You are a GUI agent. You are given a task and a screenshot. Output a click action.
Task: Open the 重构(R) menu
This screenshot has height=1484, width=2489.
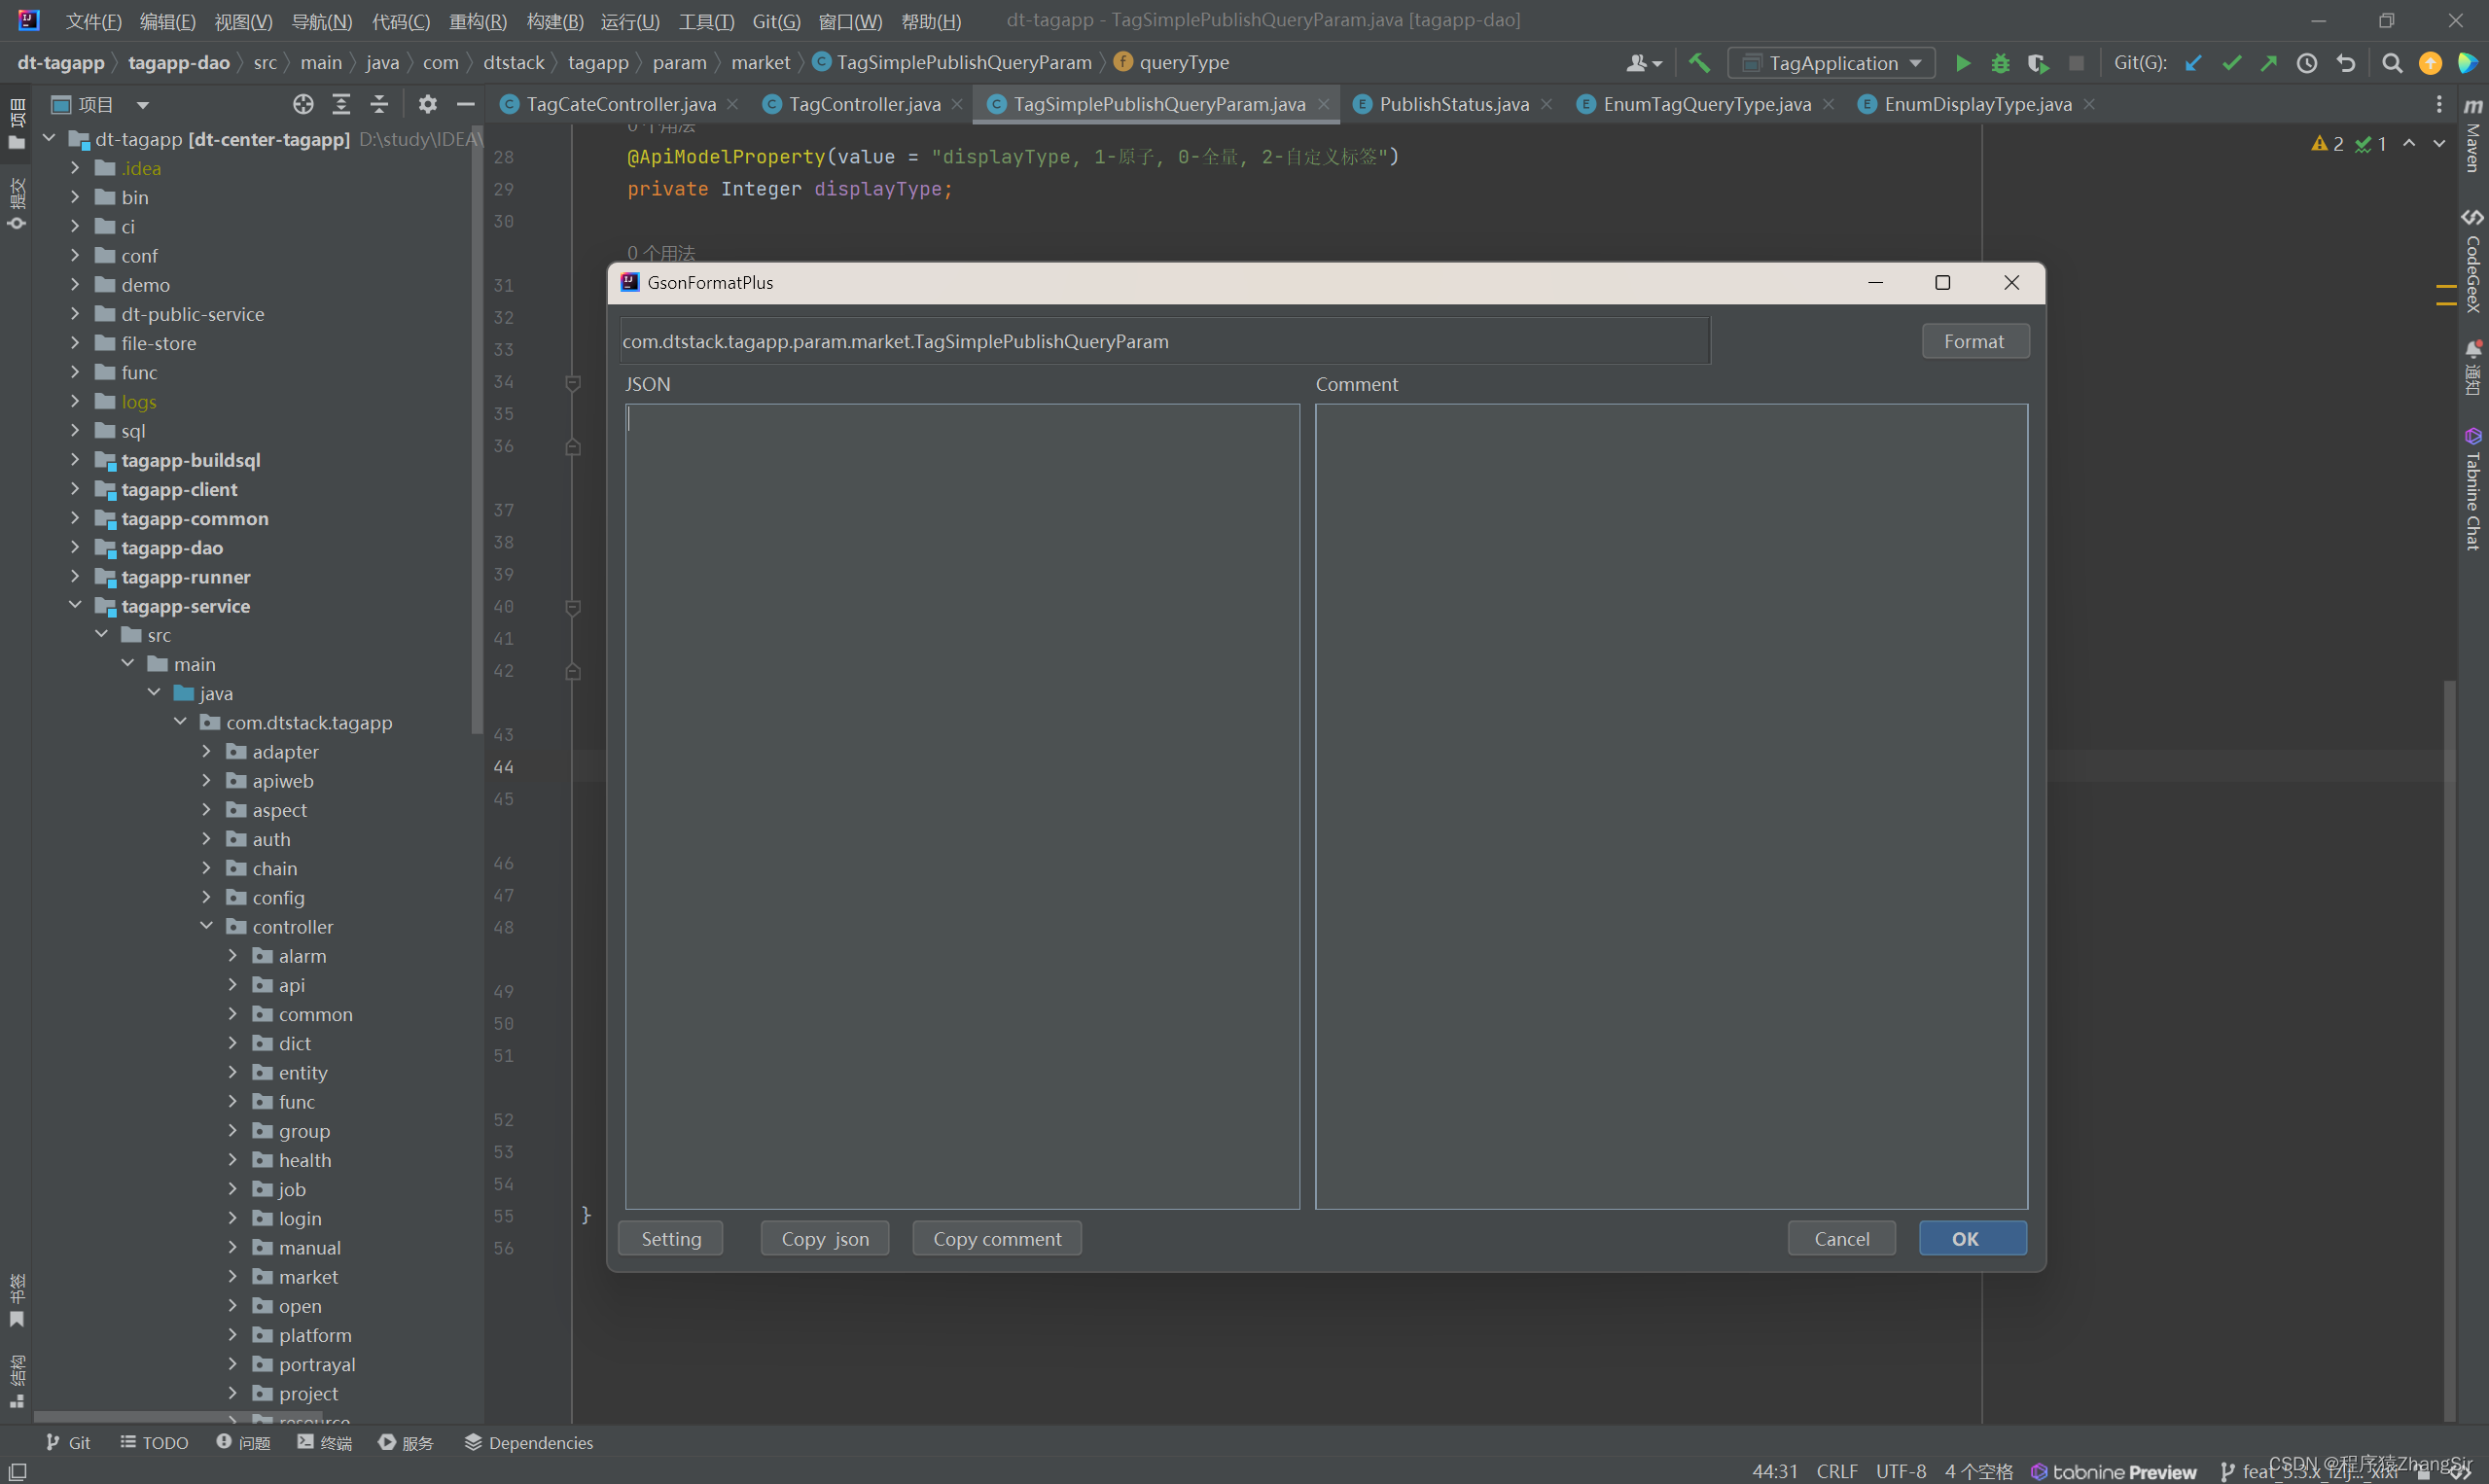(x=478, y=21)
